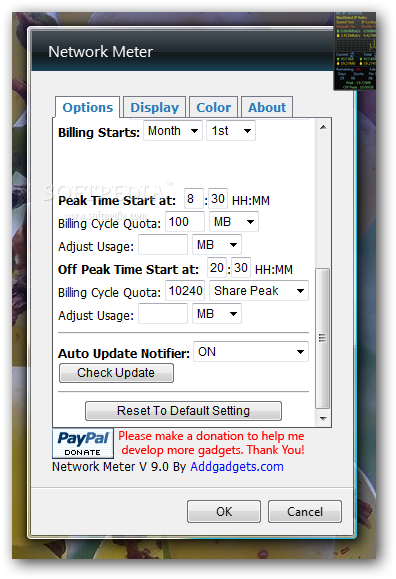Click the Peak Billing Cycle Quota 100 field
The height and width of the screenshot is (579, 396).
pyautogui.click(x=185, y=222)
